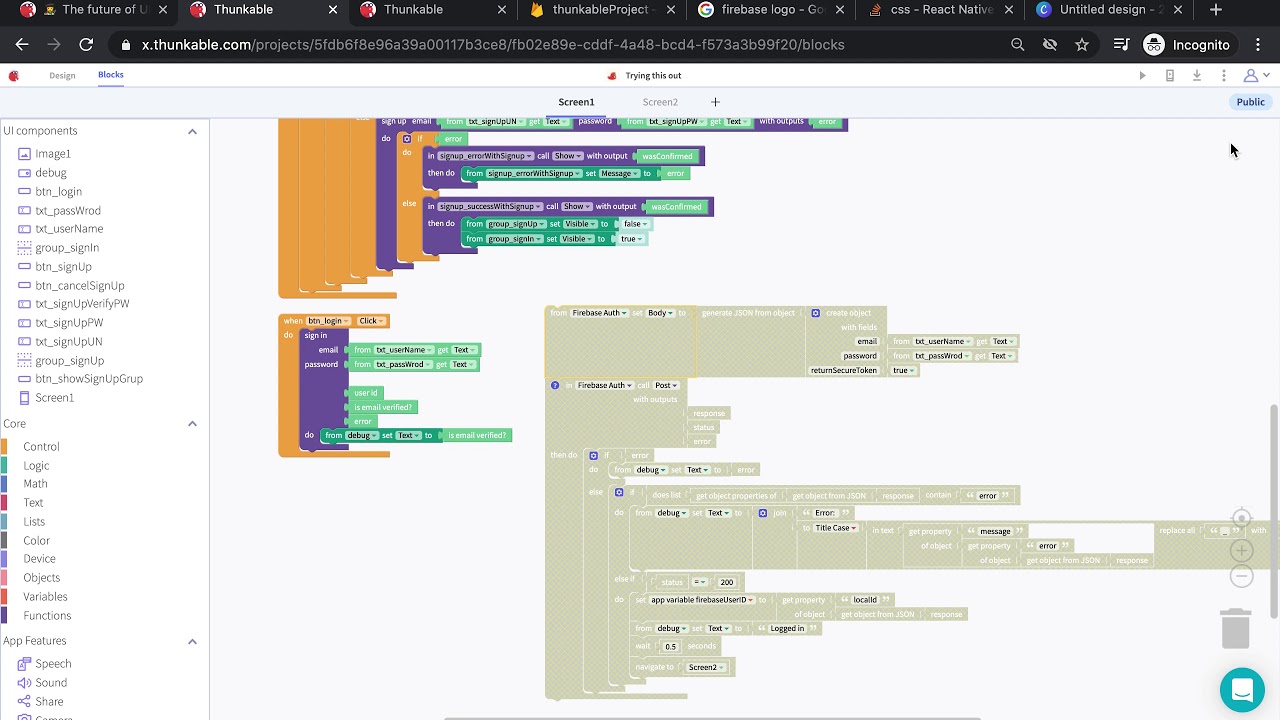
Task: Zoom in on the blocks workspace
Action: point(1241,550)
